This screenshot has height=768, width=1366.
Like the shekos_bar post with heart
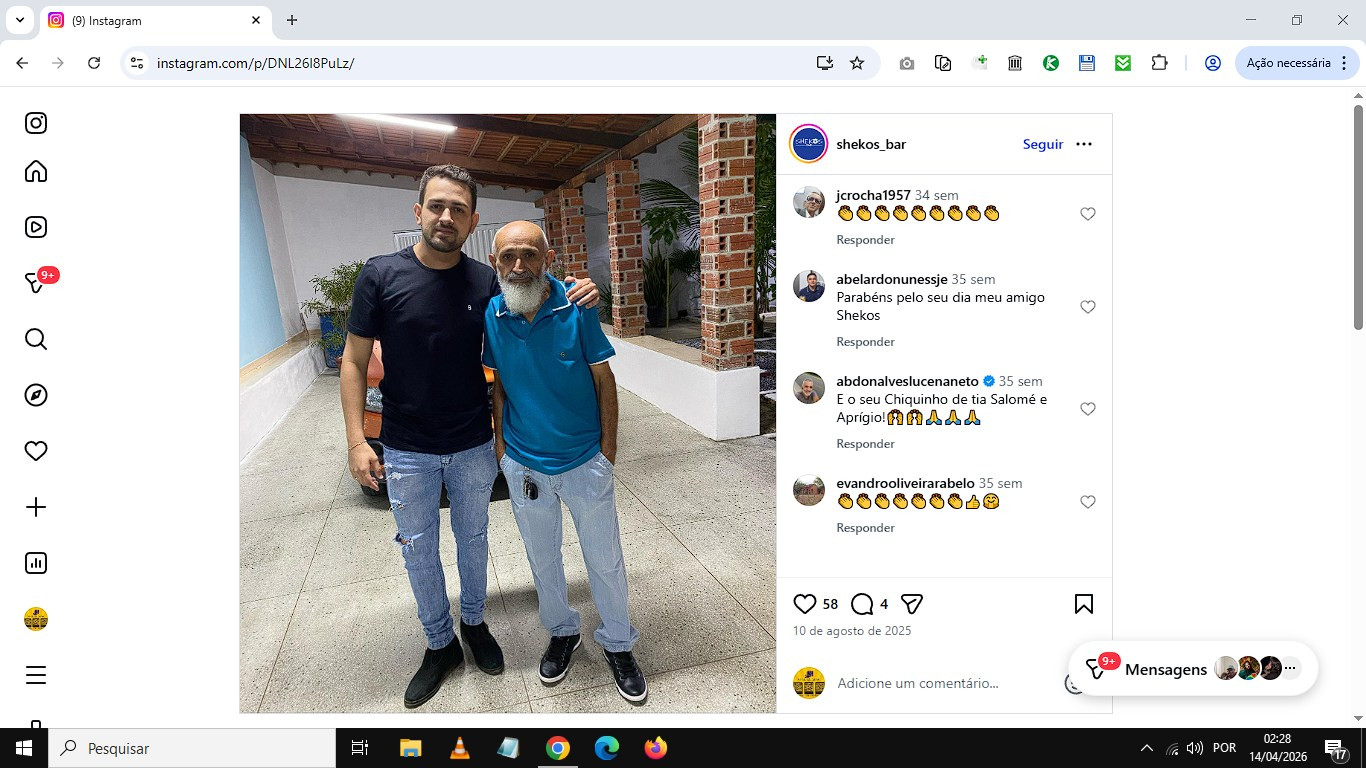(x=805, y=604)
